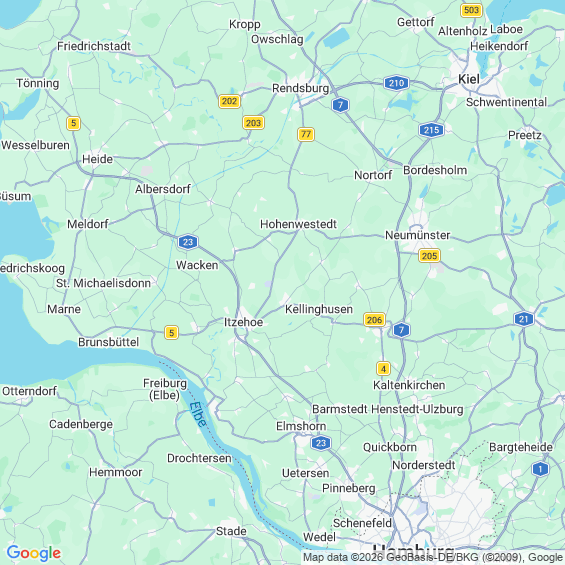Click the Map data copyright text

point(433,557)
